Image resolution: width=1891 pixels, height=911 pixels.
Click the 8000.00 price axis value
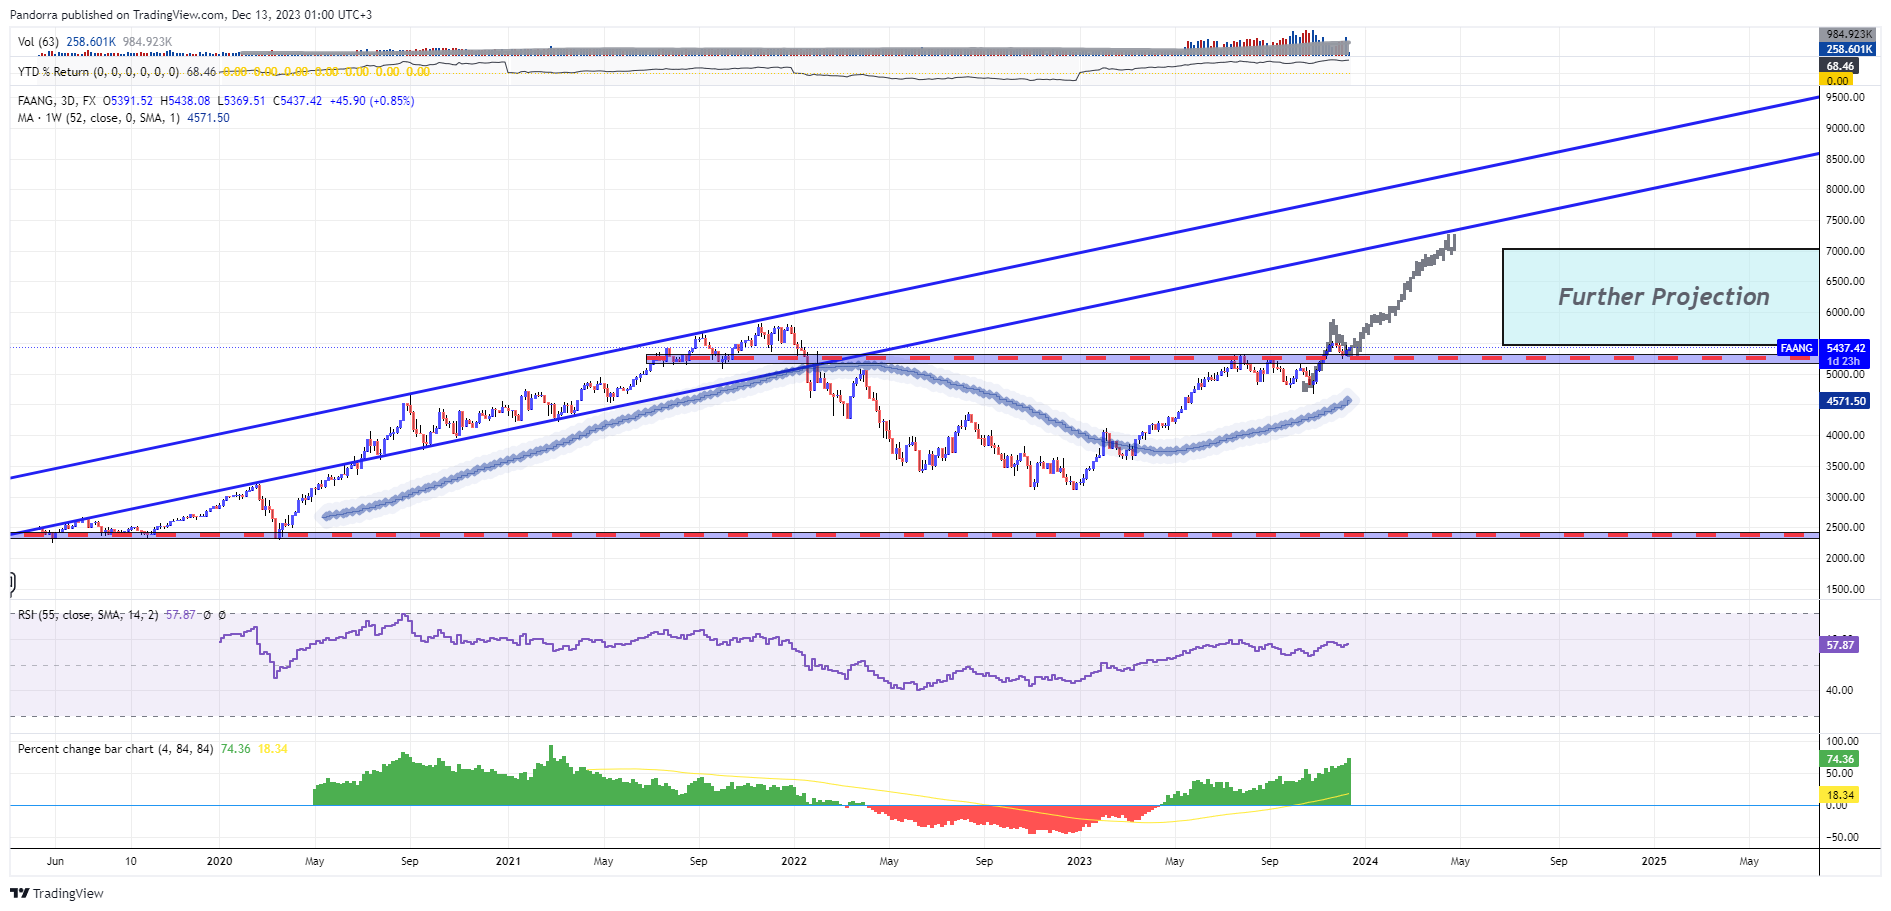(1845, 189)
